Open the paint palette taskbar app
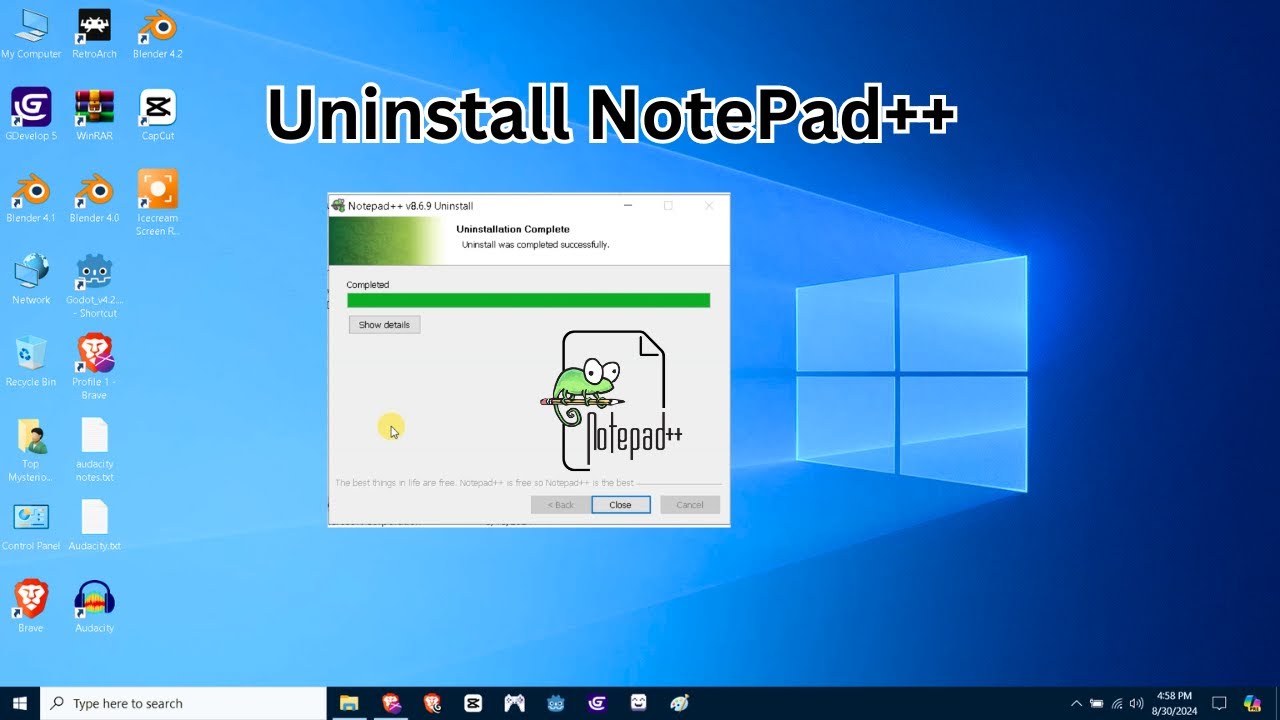Image resolution: width=1280 pixels, height=720 pixels. [680, 703]
